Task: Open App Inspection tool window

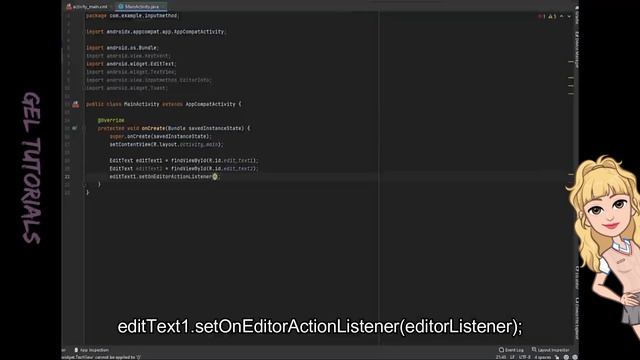Action: point(91,350)
